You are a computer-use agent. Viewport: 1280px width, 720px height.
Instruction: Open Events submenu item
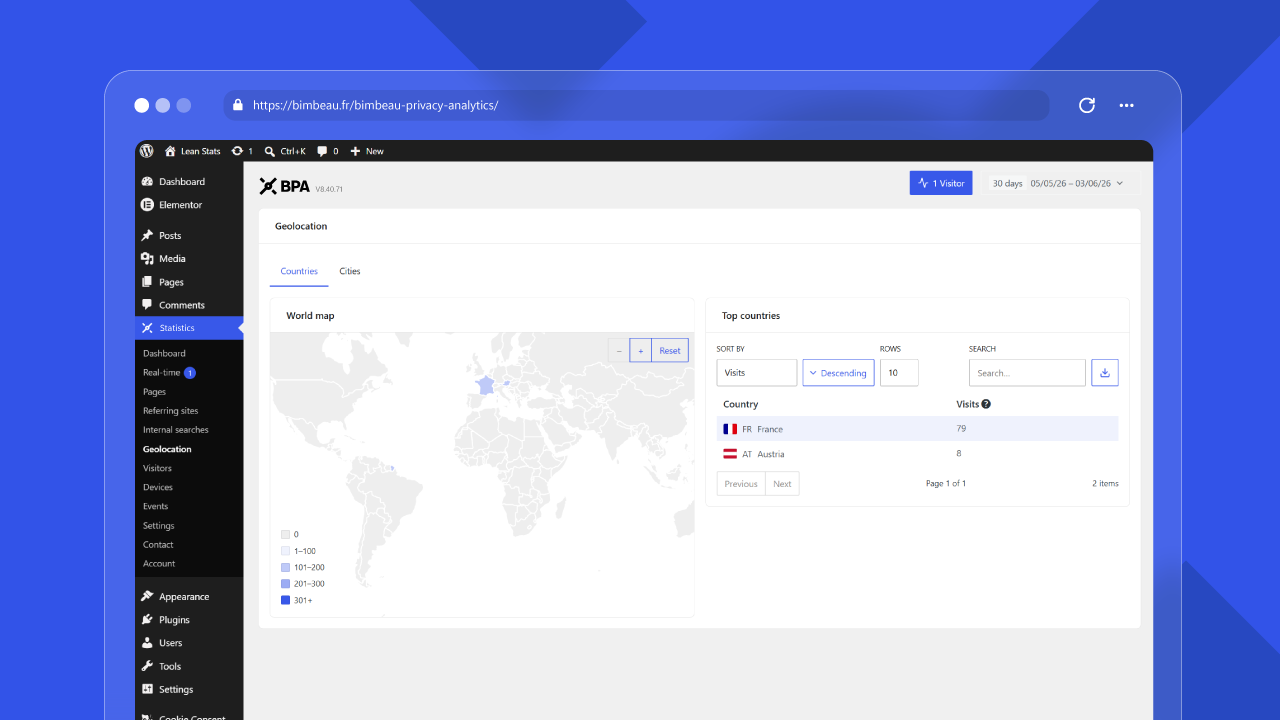tap(156, 506)
